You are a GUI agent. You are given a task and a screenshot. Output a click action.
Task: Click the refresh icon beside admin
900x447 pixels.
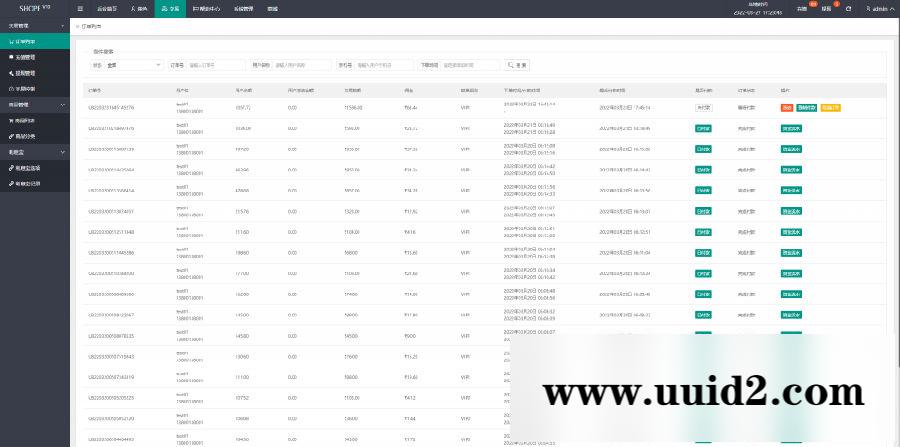tap(849, 8)
